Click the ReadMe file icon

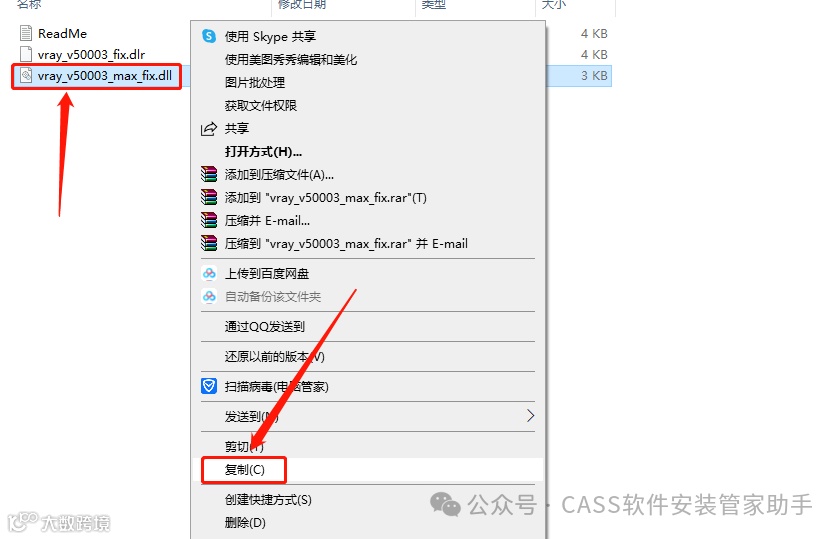tap(26, 33)
